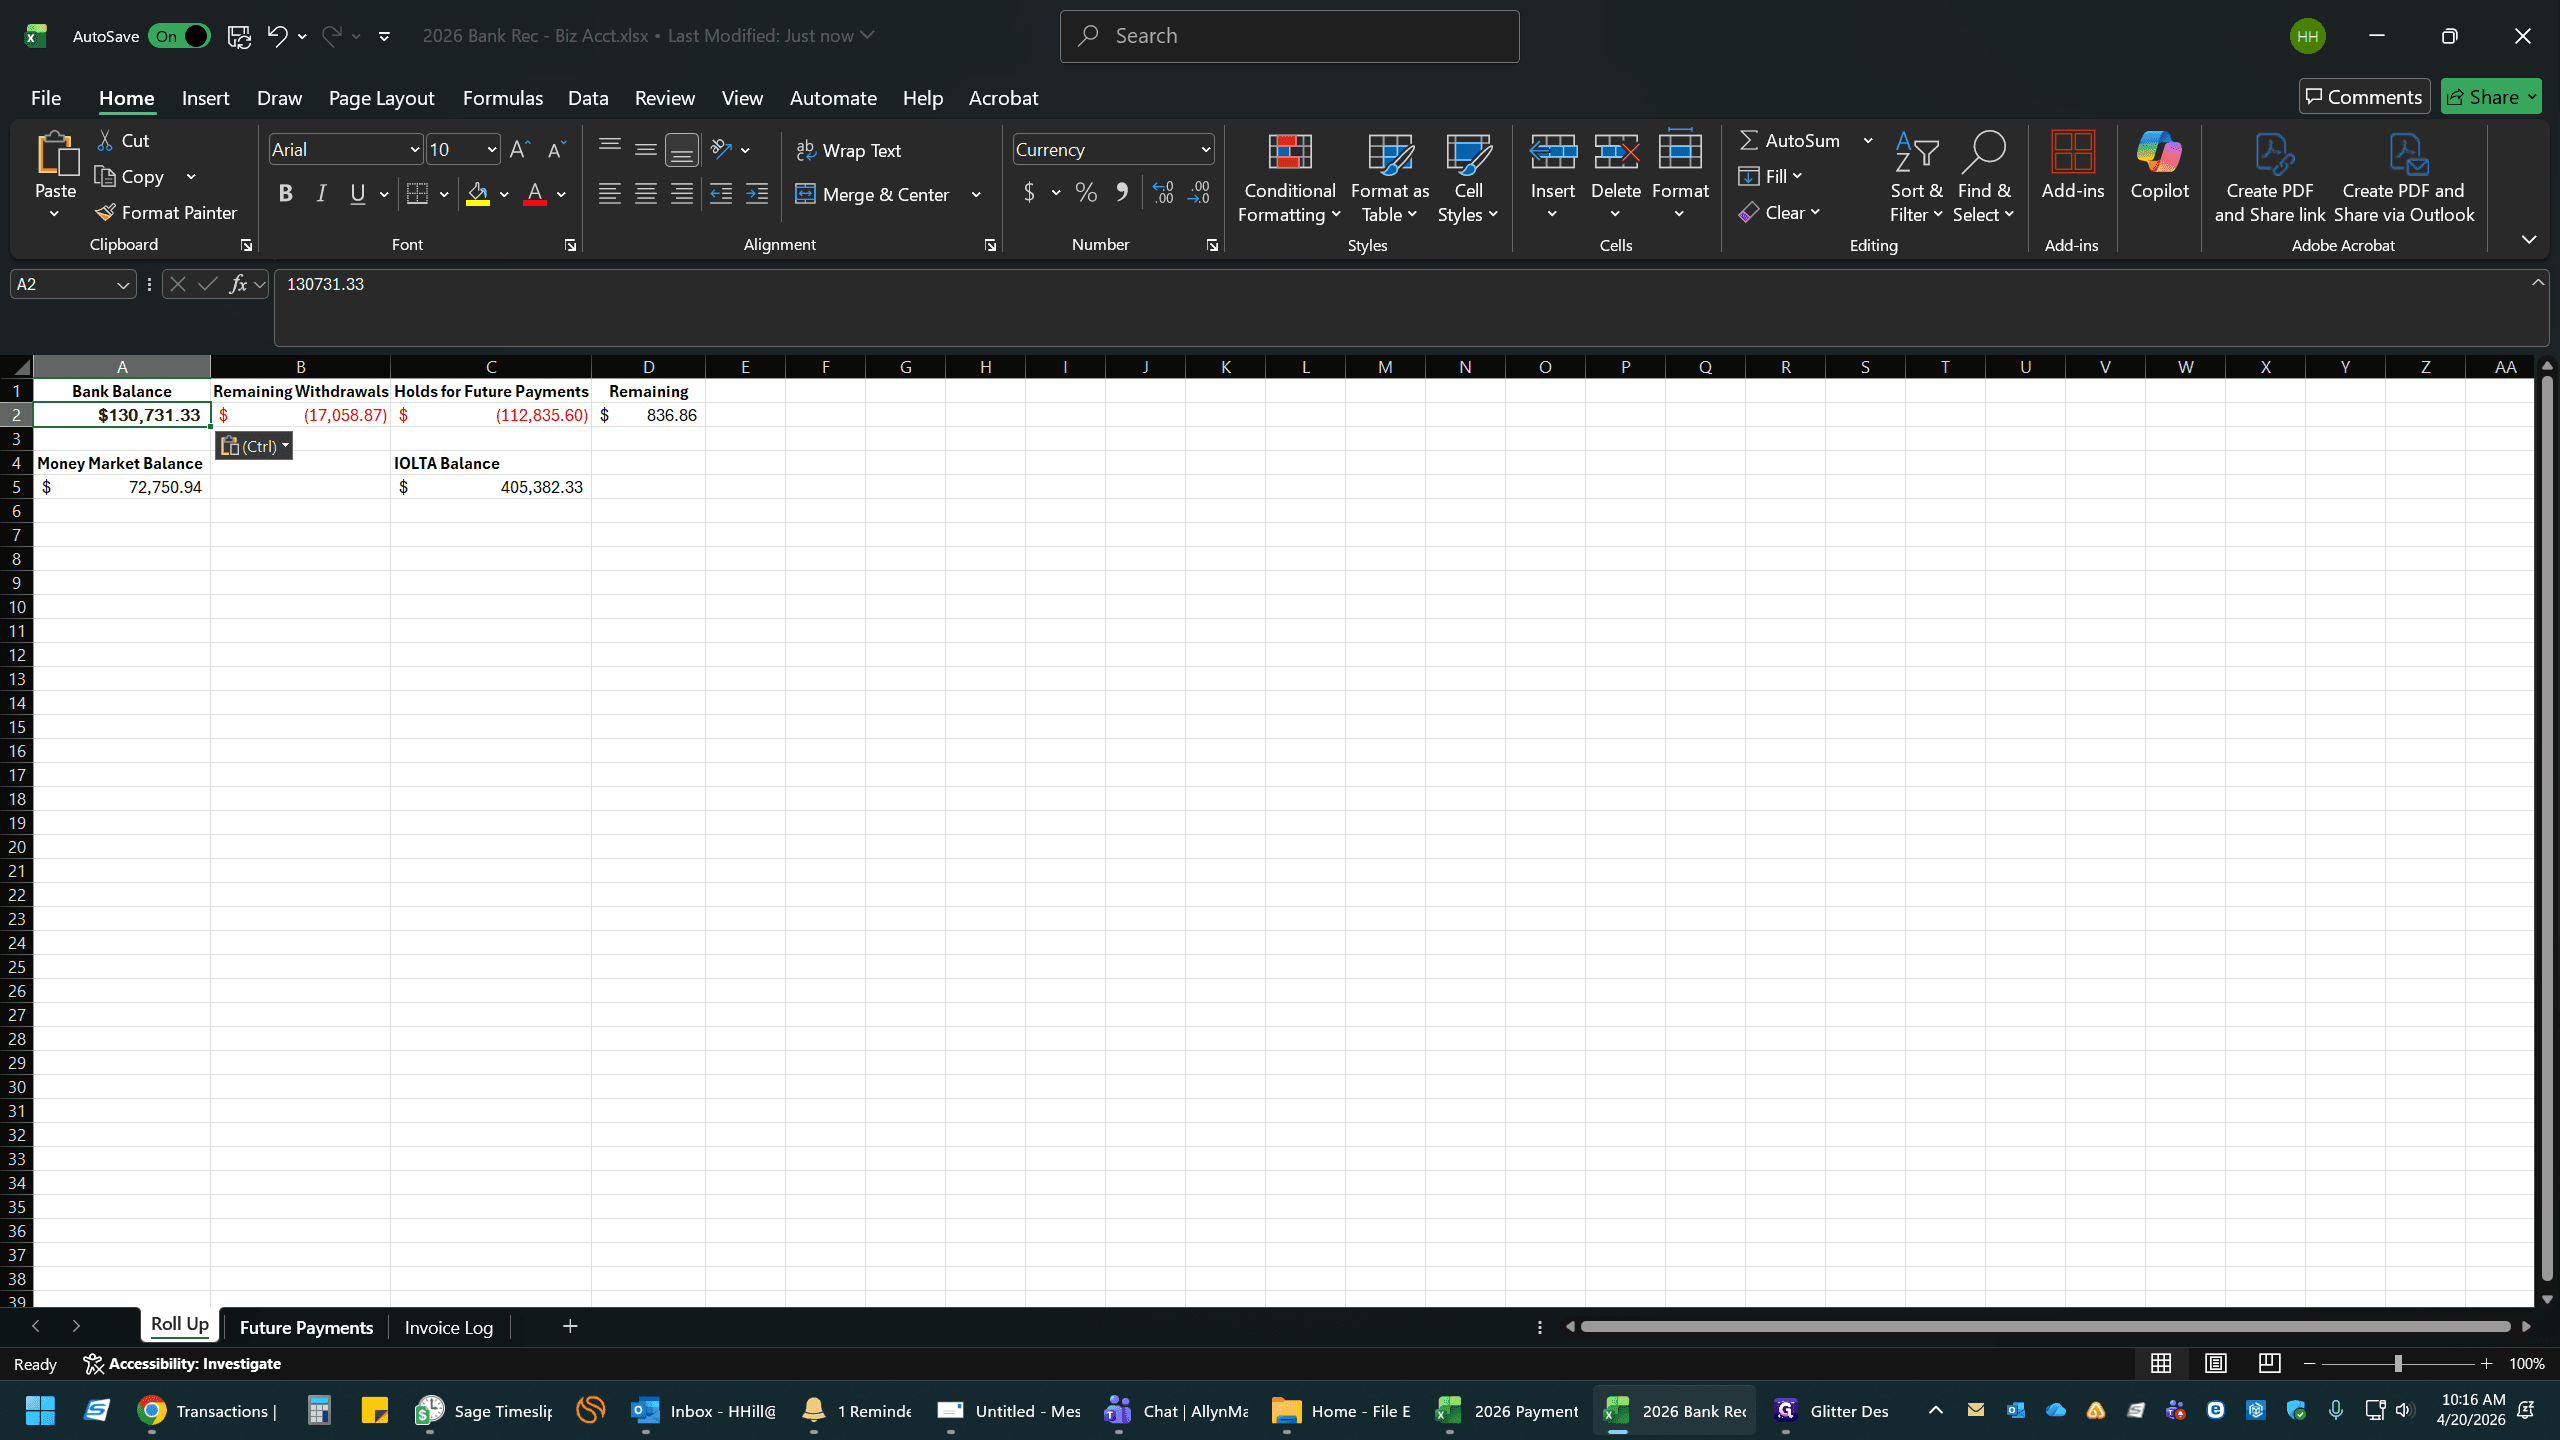The image size is (2560, 1440).
Task: Switch to Page Break Preview in status bar
Action: click(2269, 1364)
